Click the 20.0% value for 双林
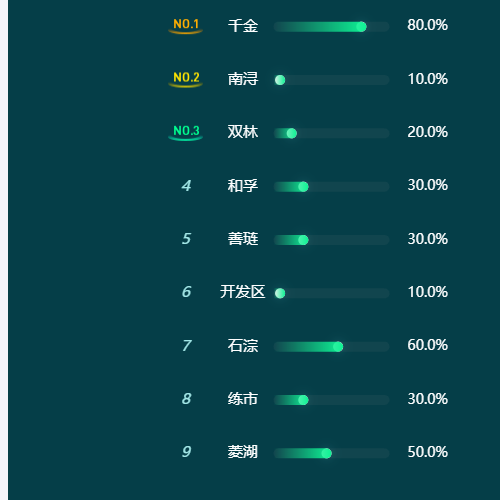Viewport: 500px width, 500px height. 427,132
